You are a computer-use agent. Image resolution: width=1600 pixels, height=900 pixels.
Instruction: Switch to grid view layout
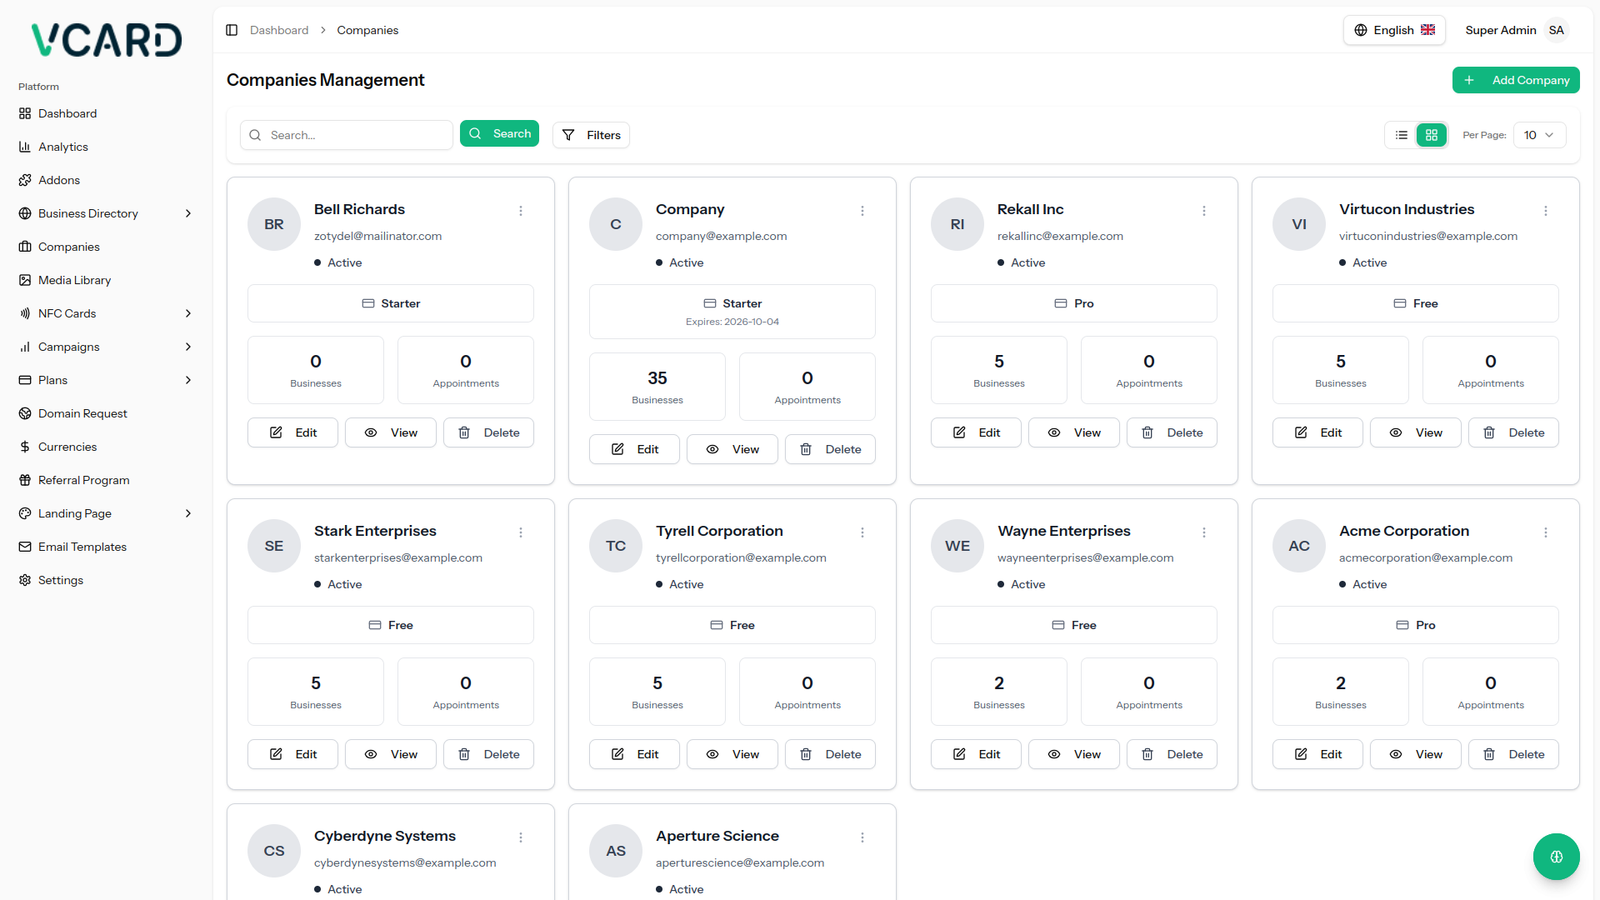[x=1431, y=135]
